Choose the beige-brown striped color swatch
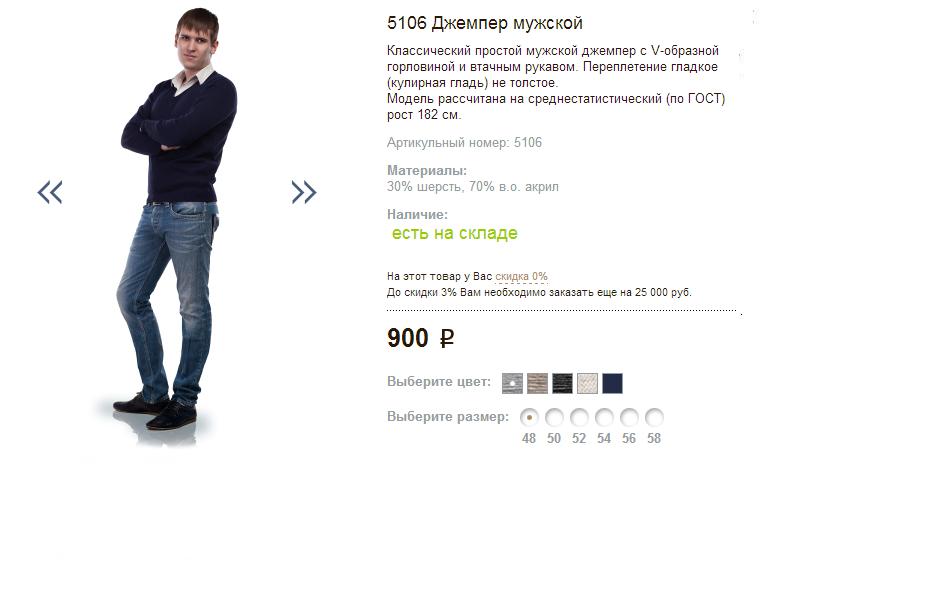 538,383
